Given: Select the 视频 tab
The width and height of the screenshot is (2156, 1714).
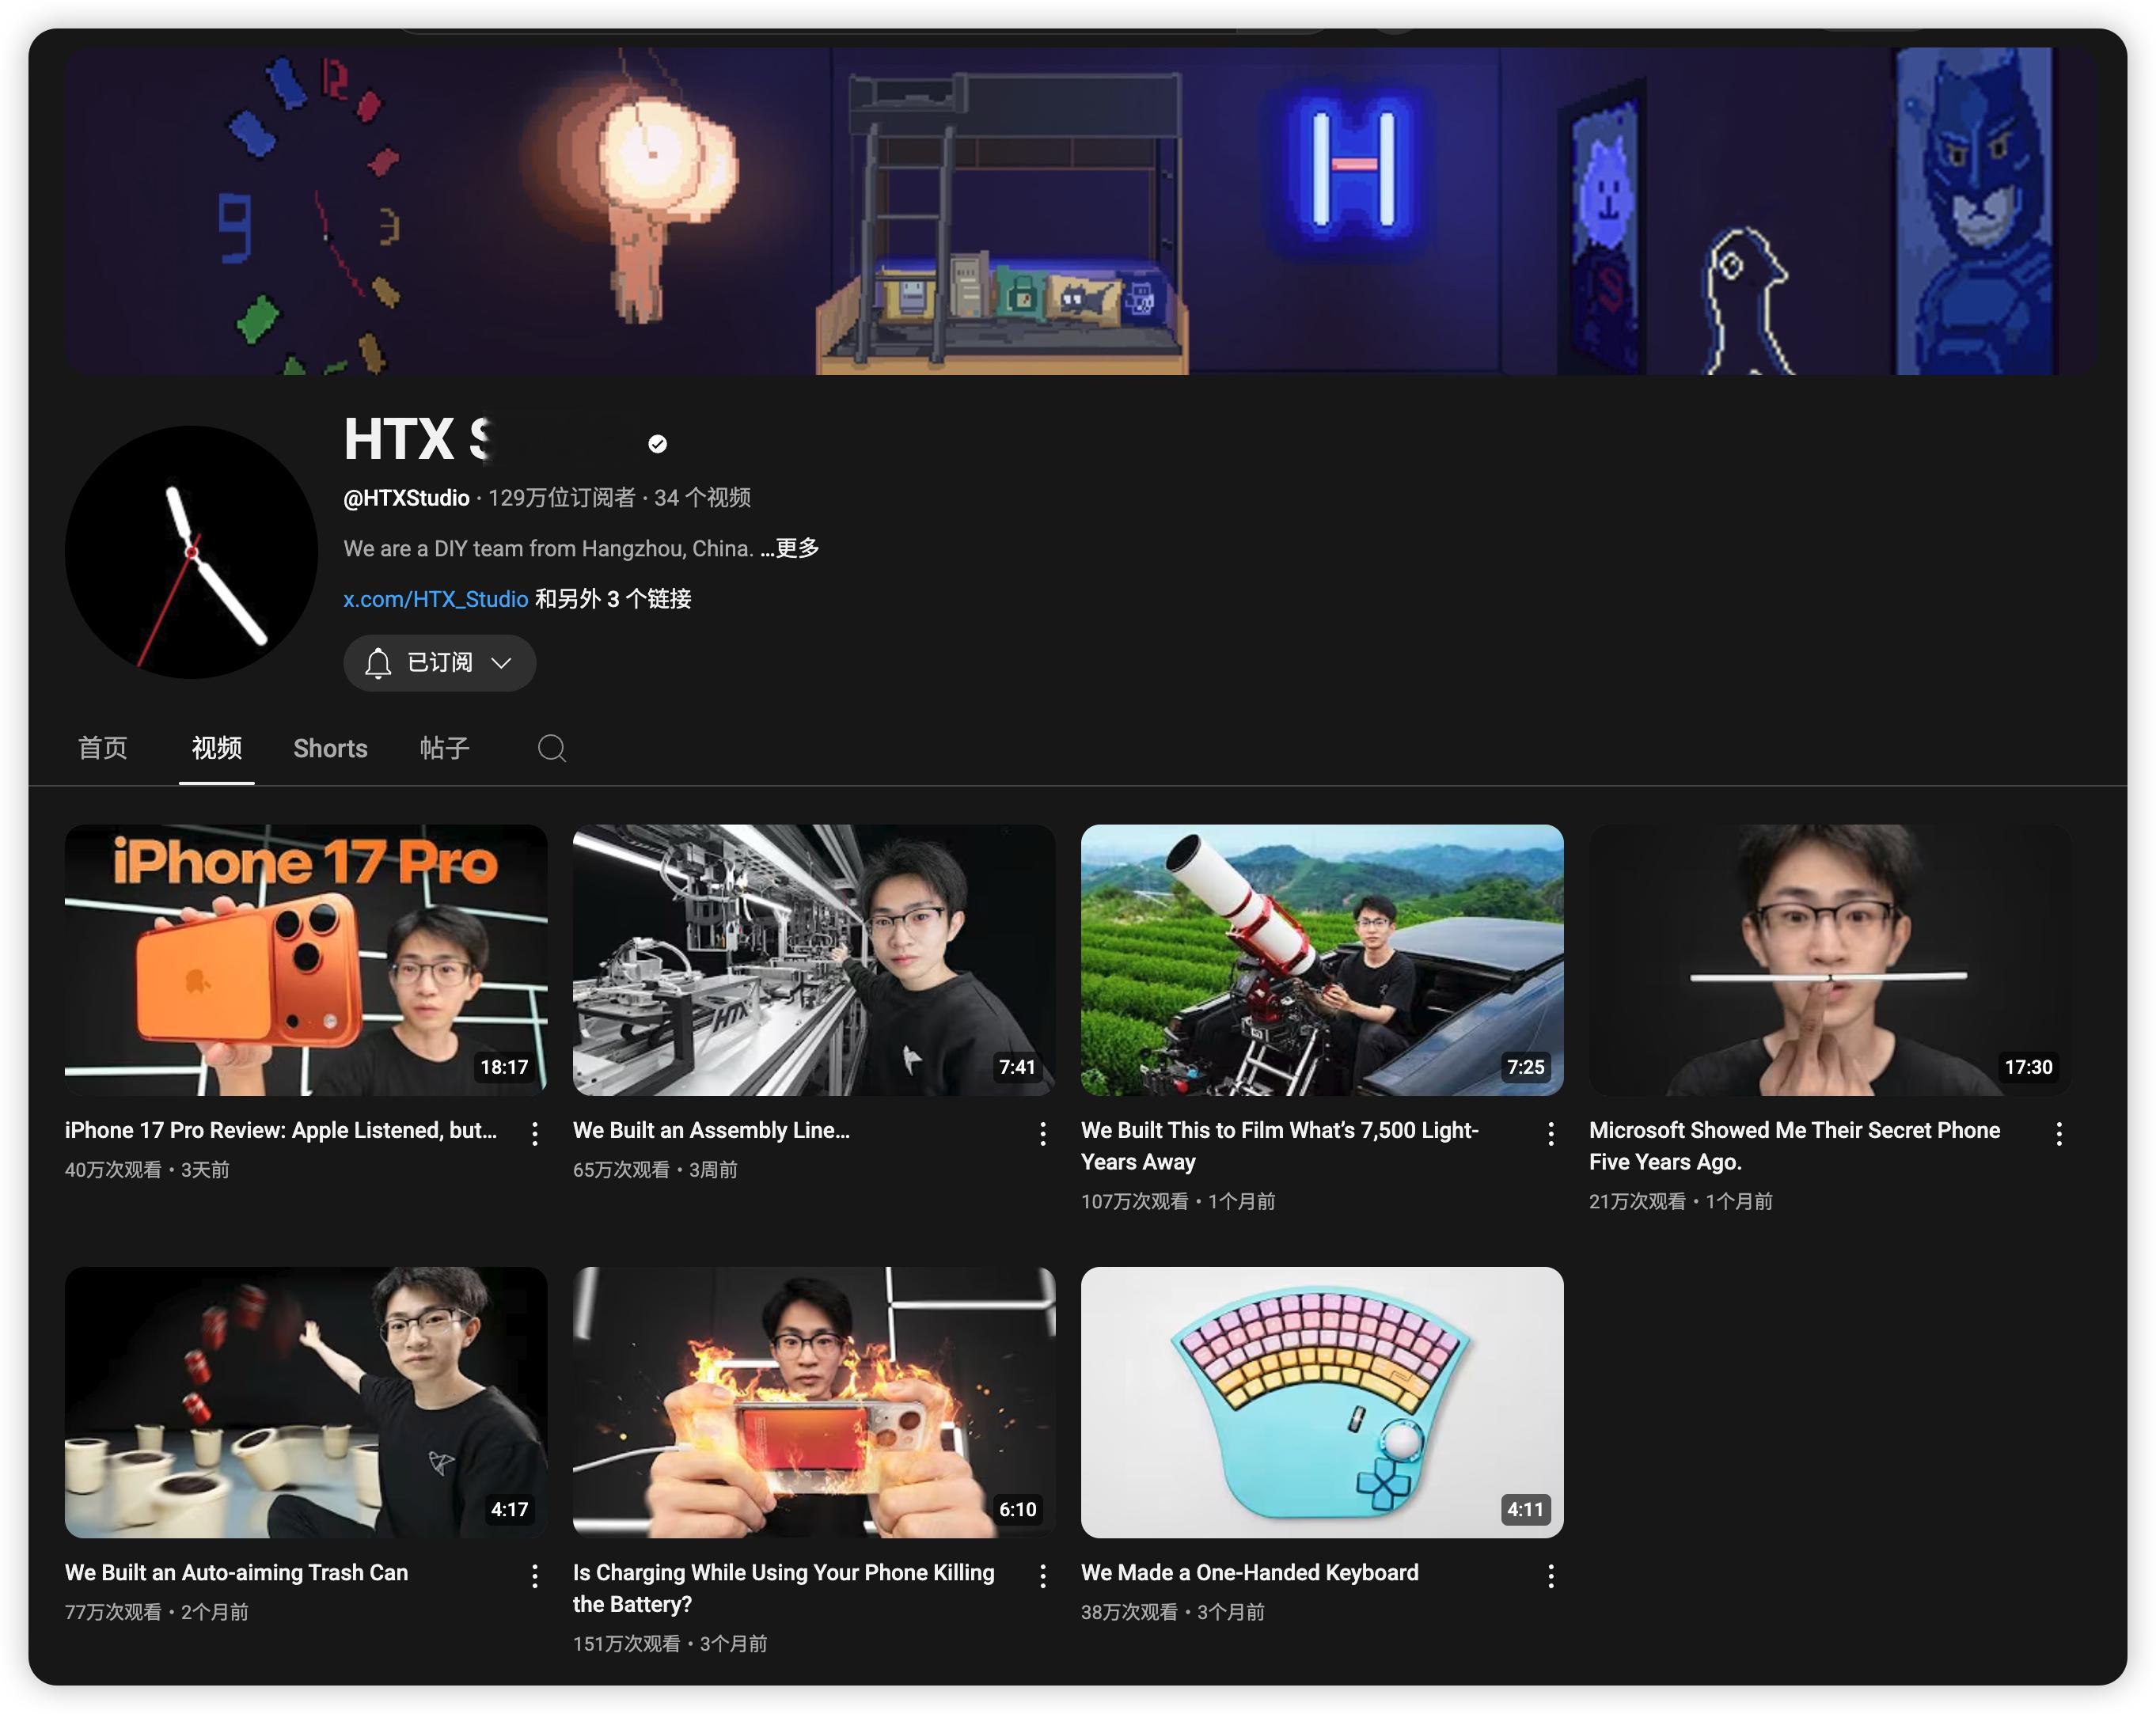Looking at the screenshot, I should 217,748.
